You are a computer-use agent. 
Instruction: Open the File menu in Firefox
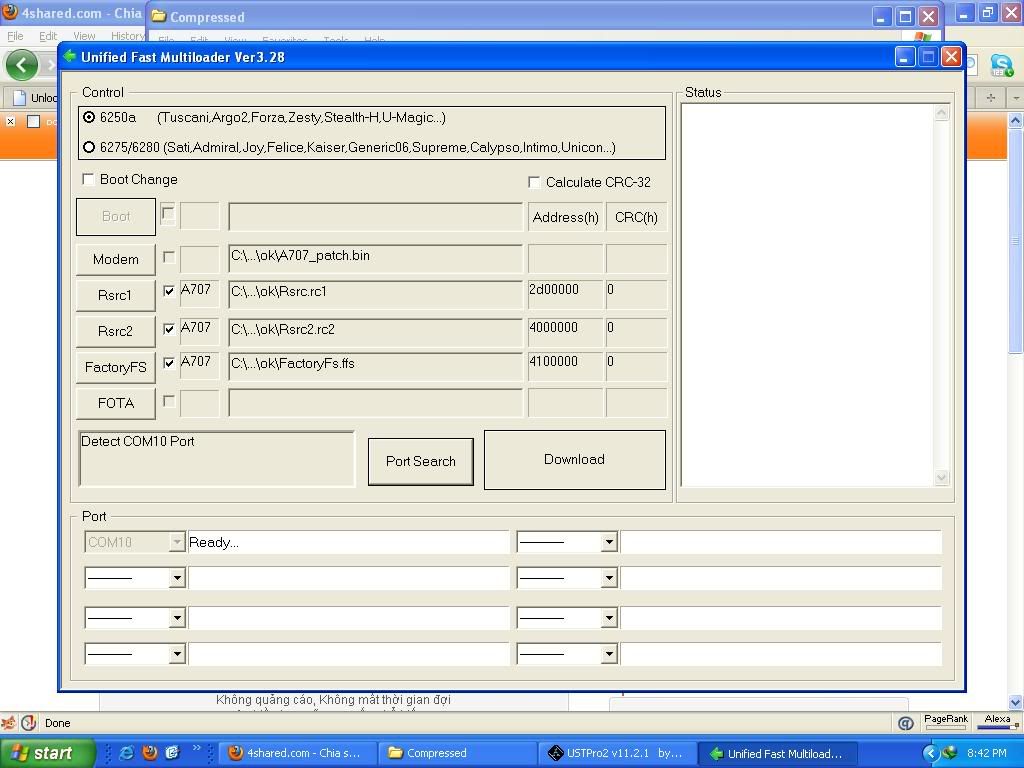point(15,36)
